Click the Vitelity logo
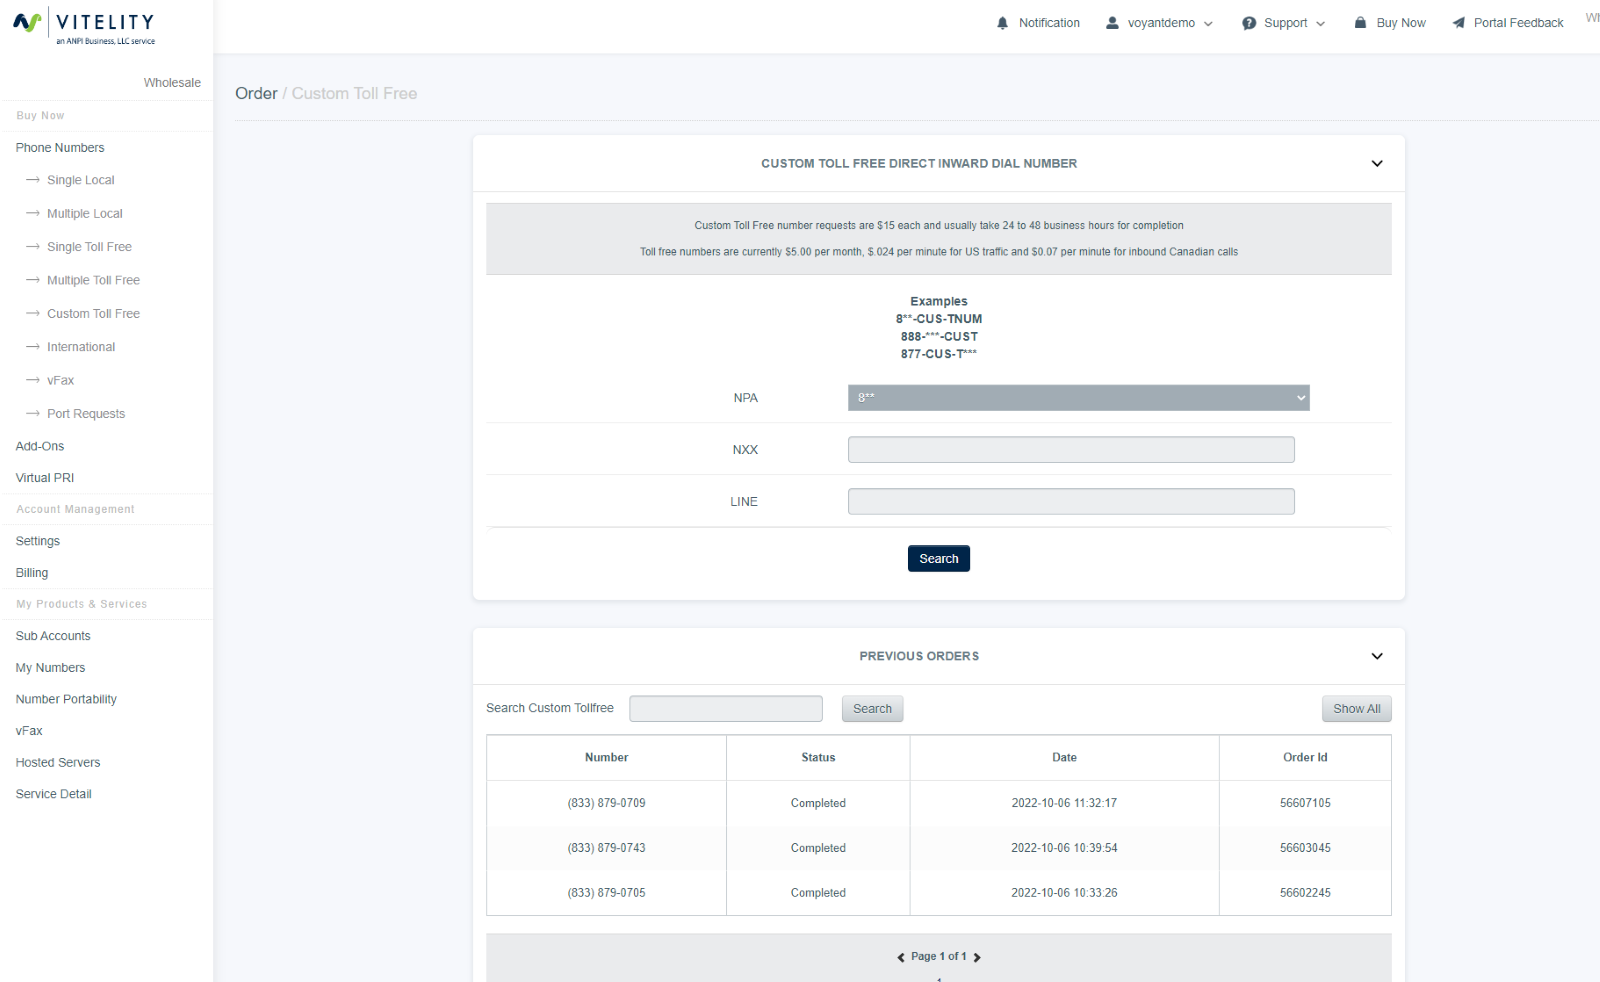The width and height of the screenshot is (1600, 982). [x=84, y=25]
